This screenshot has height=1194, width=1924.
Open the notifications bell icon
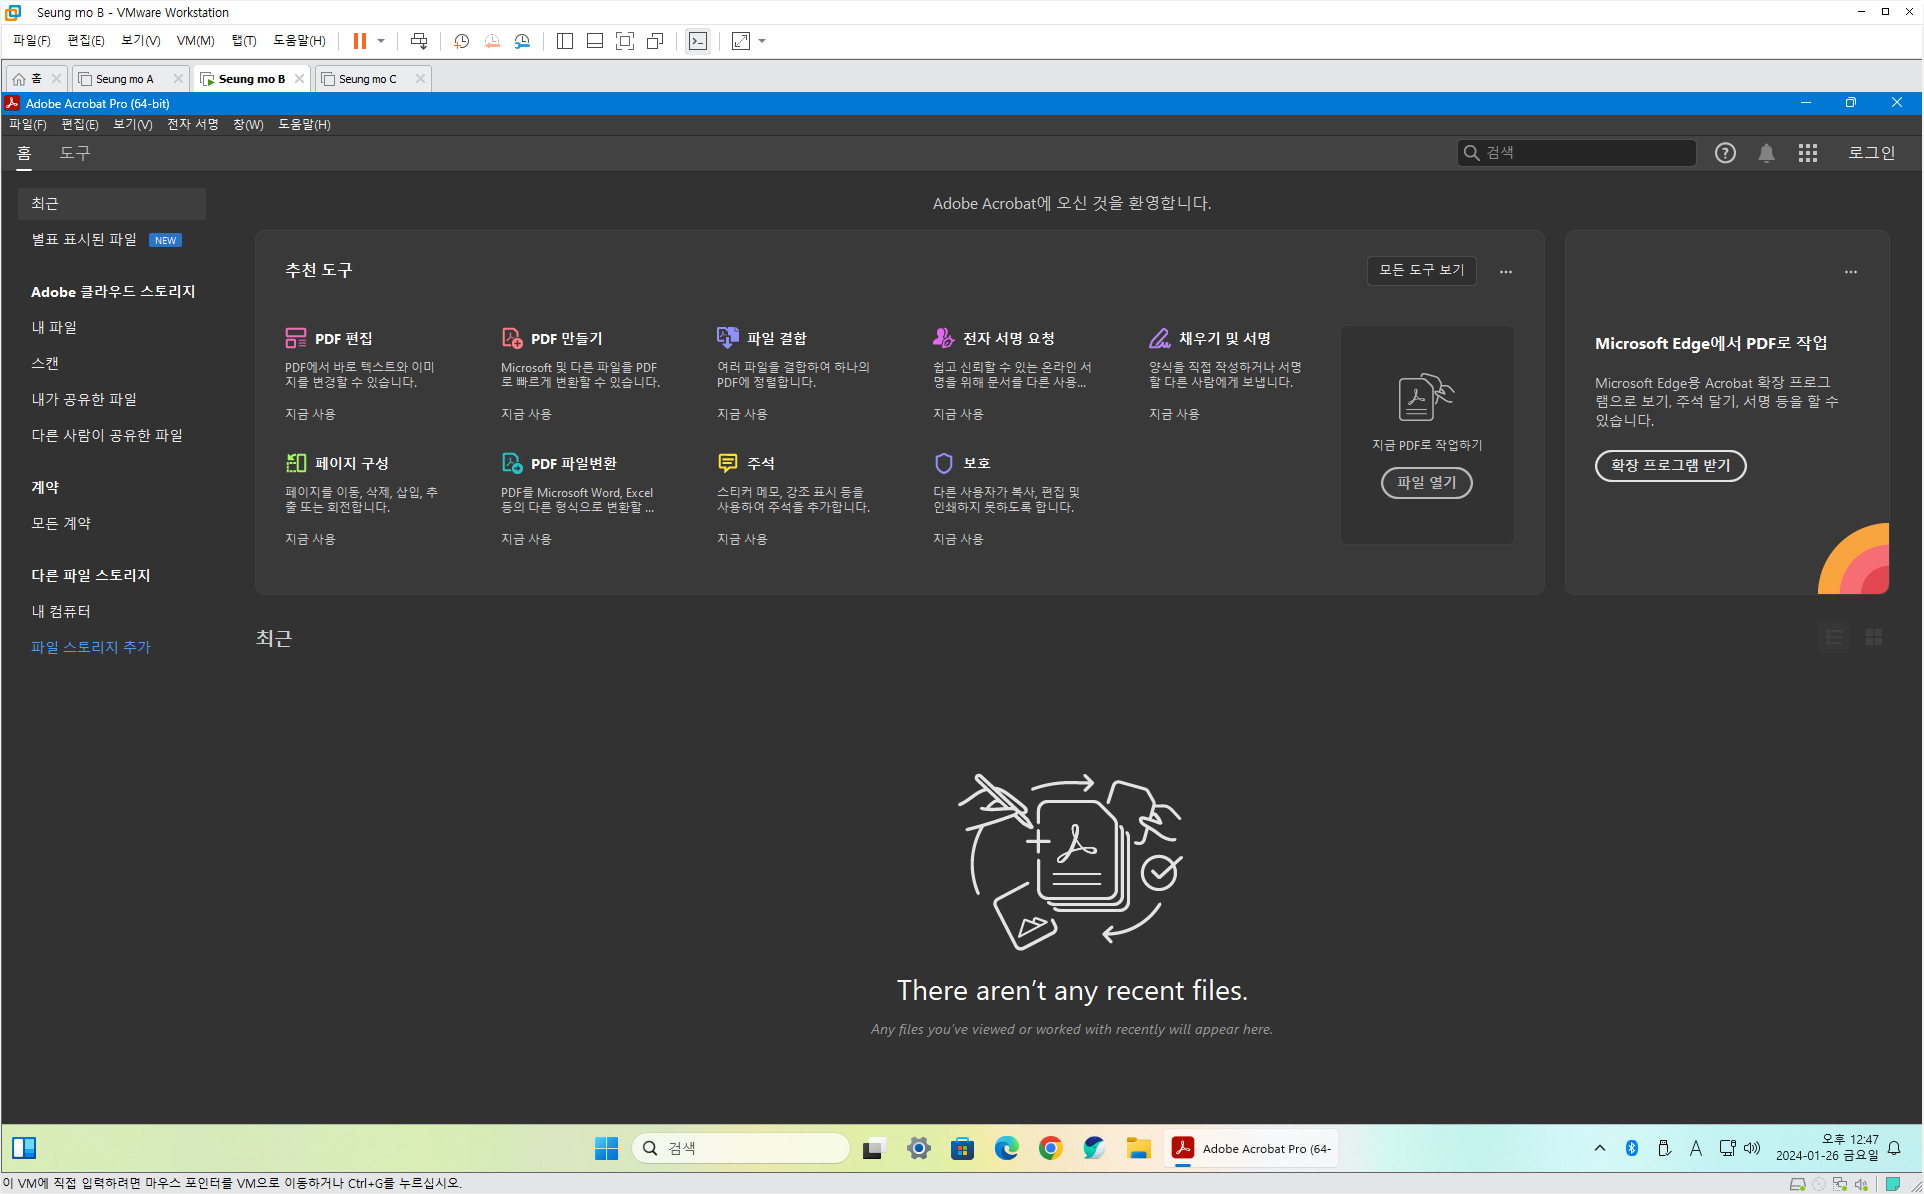pyautogui.click(x=1766, y=153)
